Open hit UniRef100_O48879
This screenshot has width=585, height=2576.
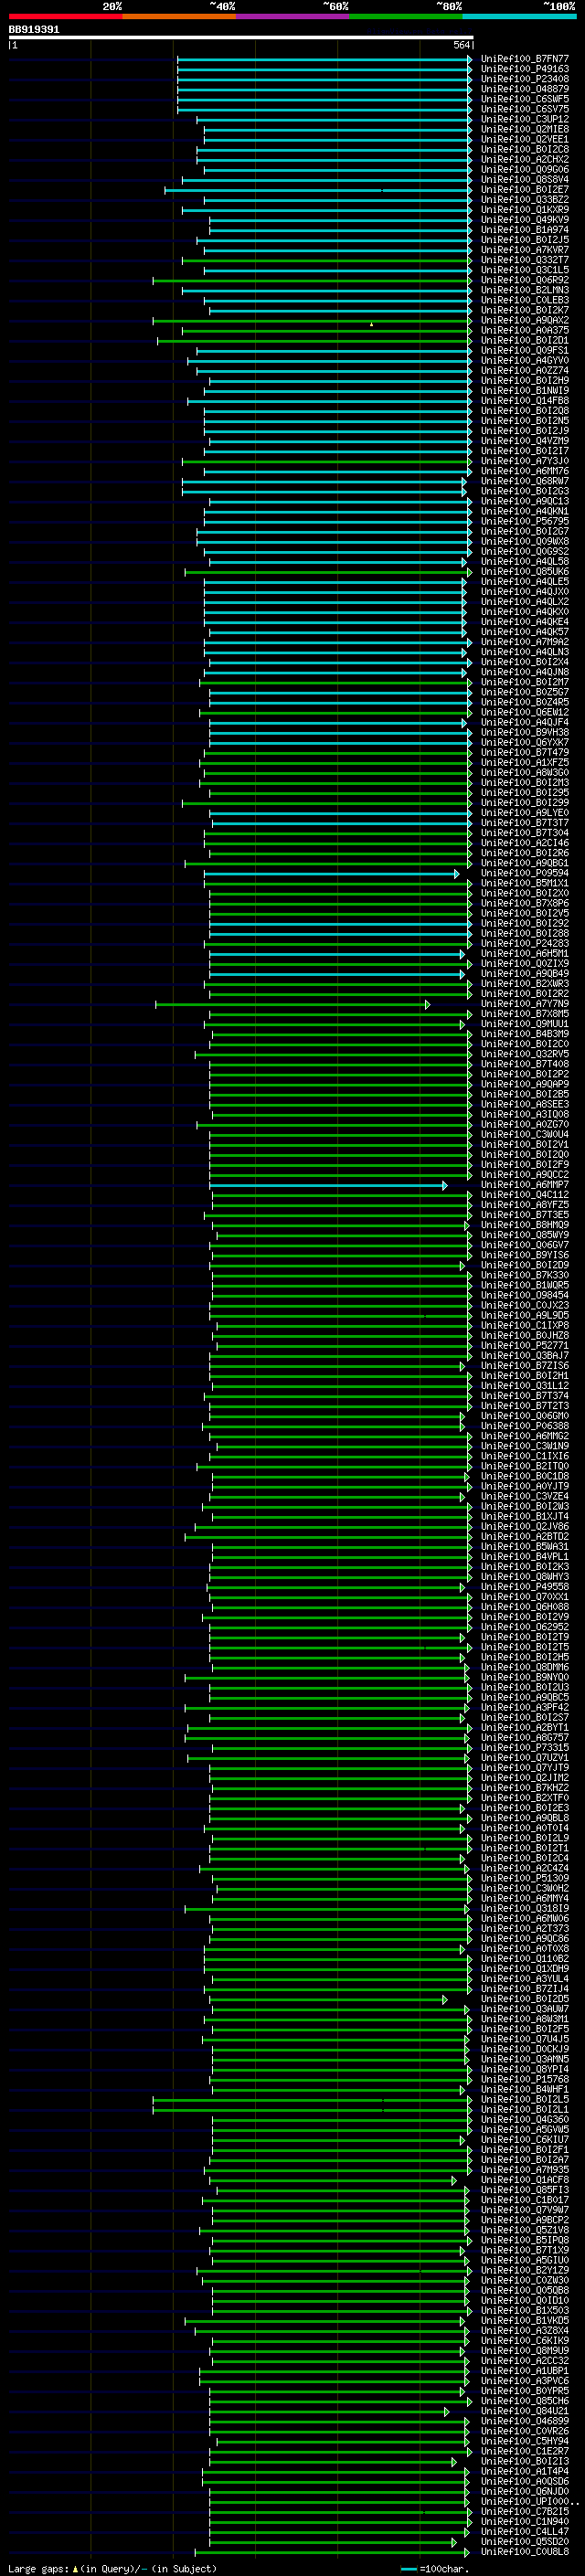pyautogui.click(x=525, y=89)
